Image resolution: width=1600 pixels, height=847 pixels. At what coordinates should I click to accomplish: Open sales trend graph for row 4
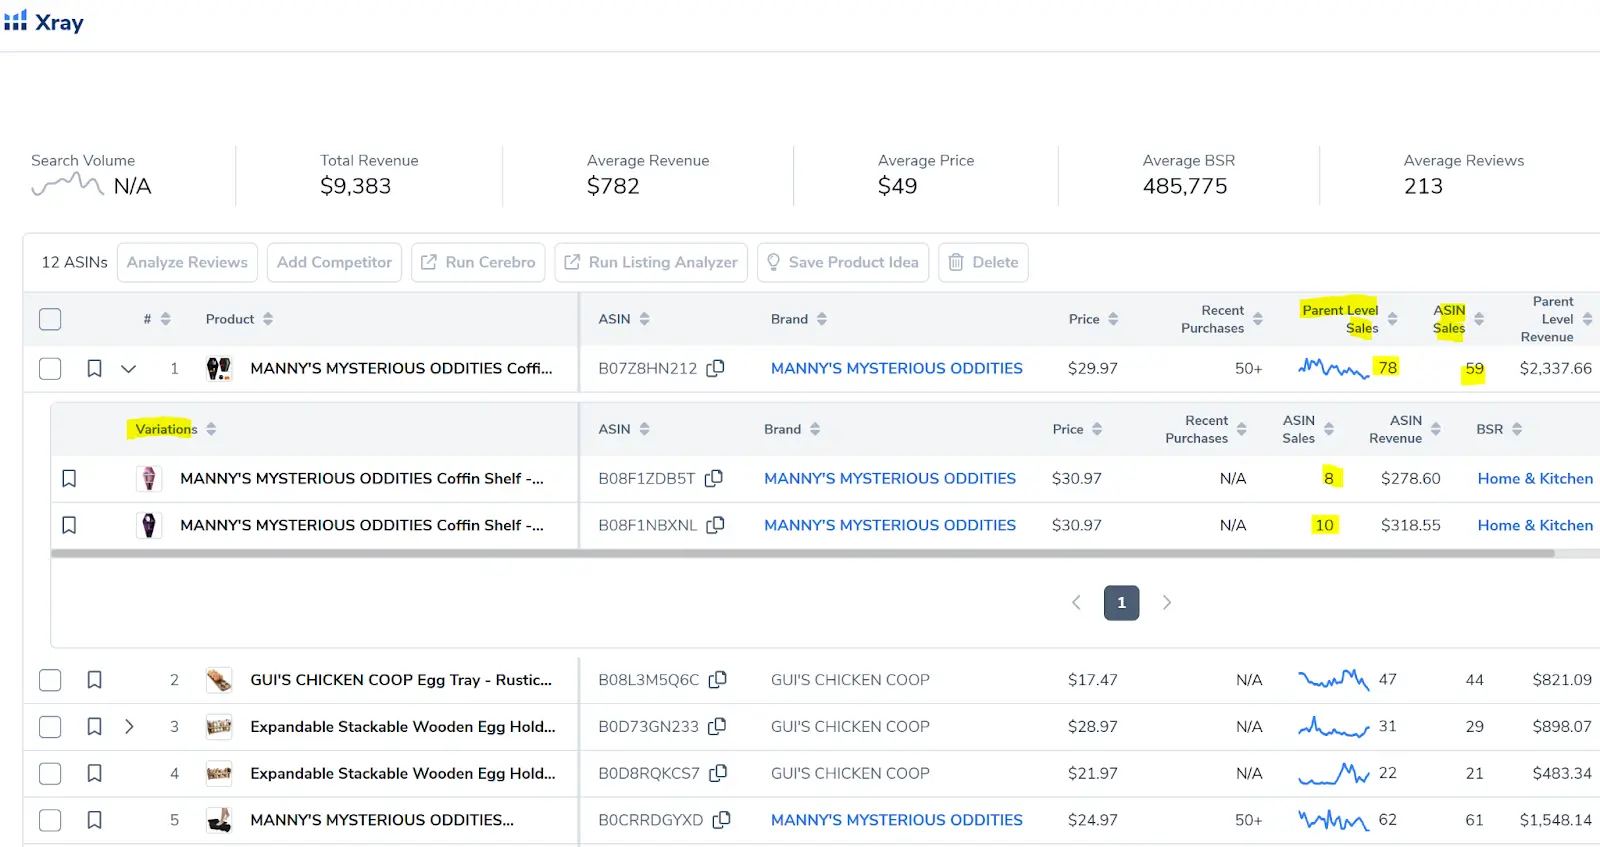1333,773
